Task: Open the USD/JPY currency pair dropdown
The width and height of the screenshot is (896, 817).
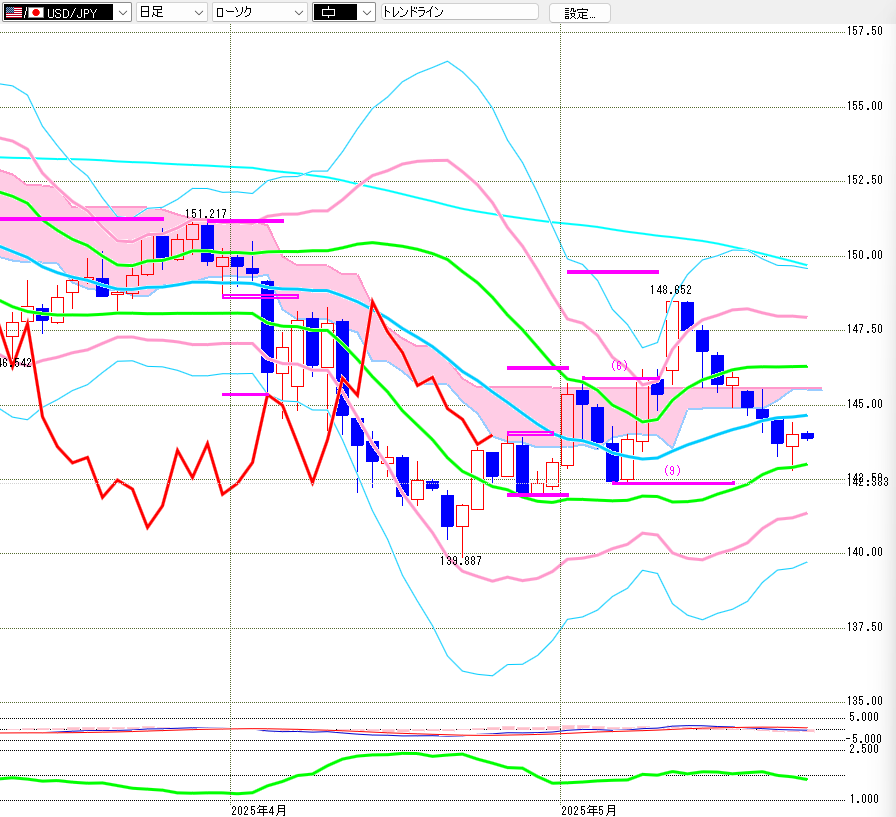Action: 67,12
